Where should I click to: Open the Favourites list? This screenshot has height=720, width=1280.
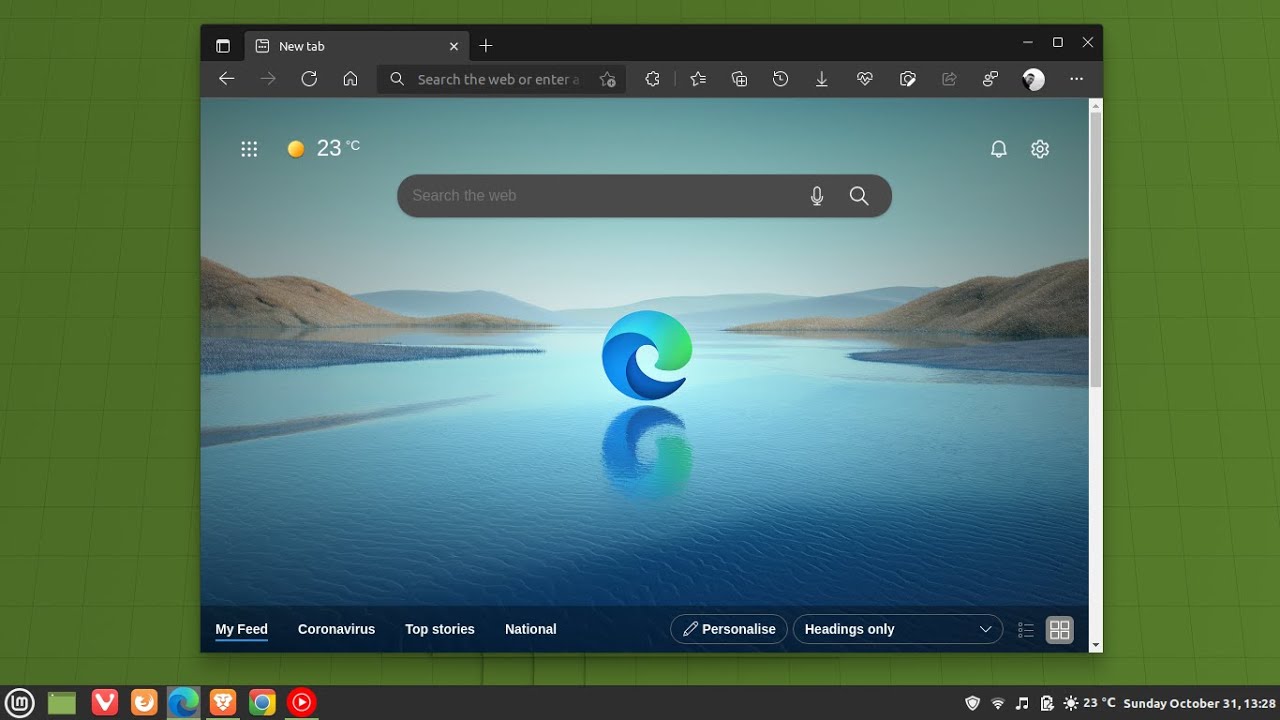point(698,79)
